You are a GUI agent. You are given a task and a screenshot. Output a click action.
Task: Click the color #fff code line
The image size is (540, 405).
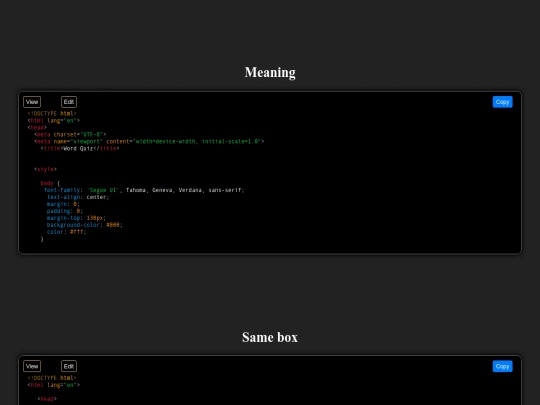(67, 232)
